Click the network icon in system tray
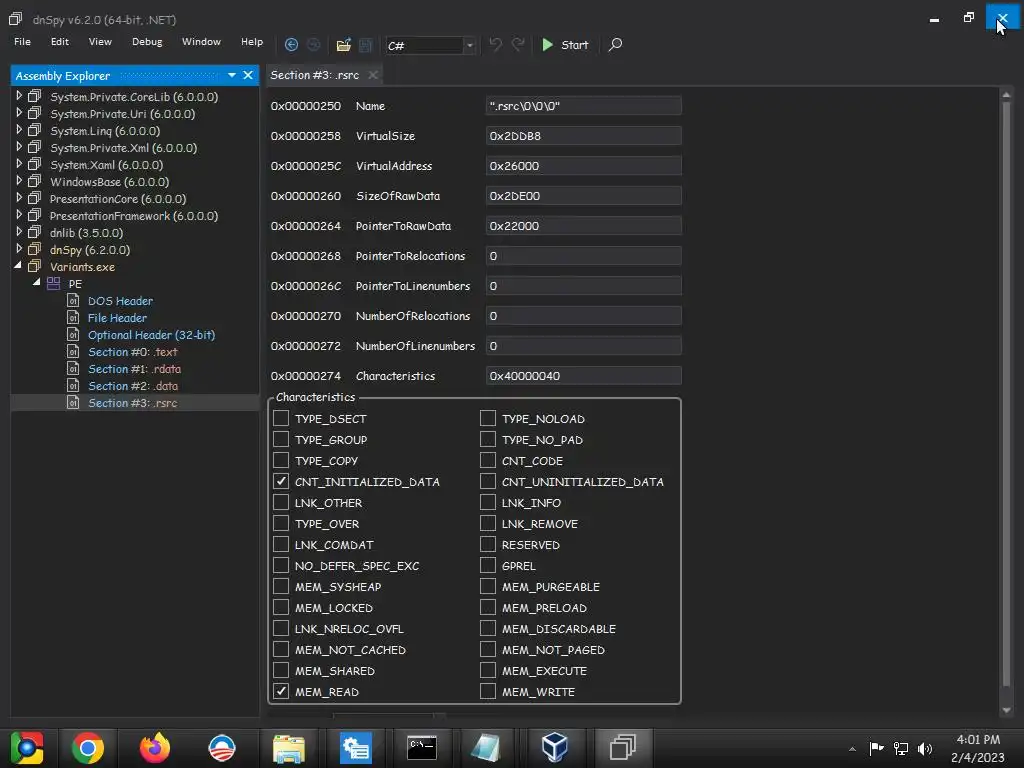 pos(901,748)
